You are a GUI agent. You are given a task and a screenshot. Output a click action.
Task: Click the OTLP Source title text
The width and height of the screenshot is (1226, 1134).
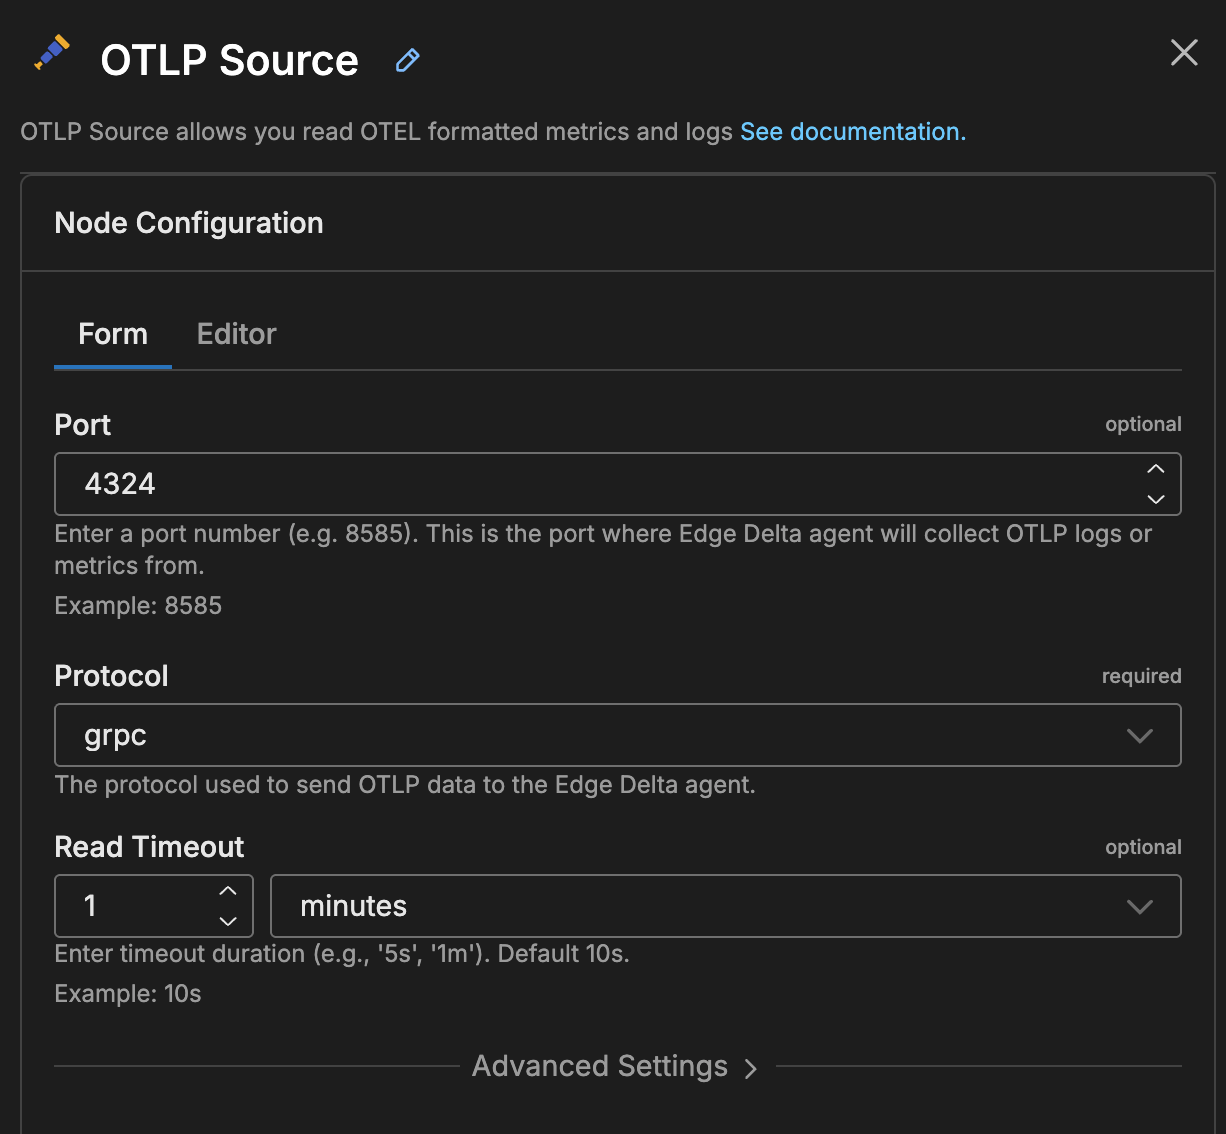click(229, 61)
